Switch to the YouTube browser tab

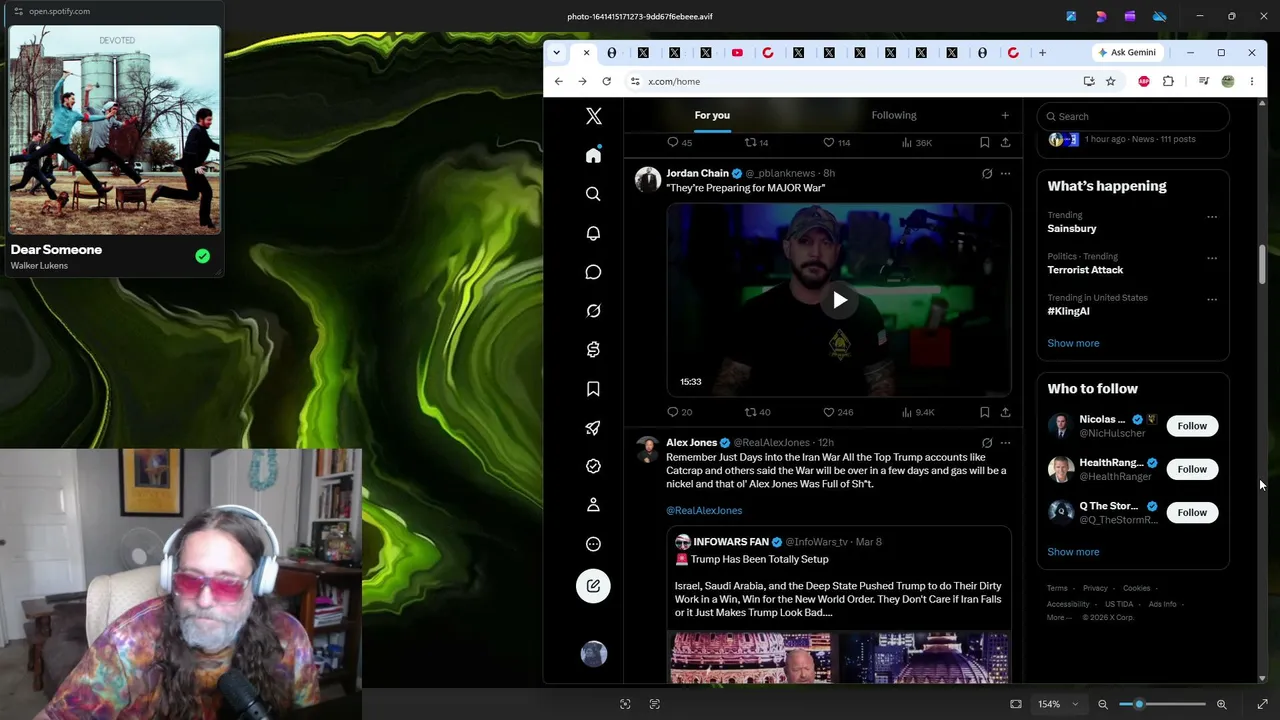pyautogui.click(x=737, y=53)
